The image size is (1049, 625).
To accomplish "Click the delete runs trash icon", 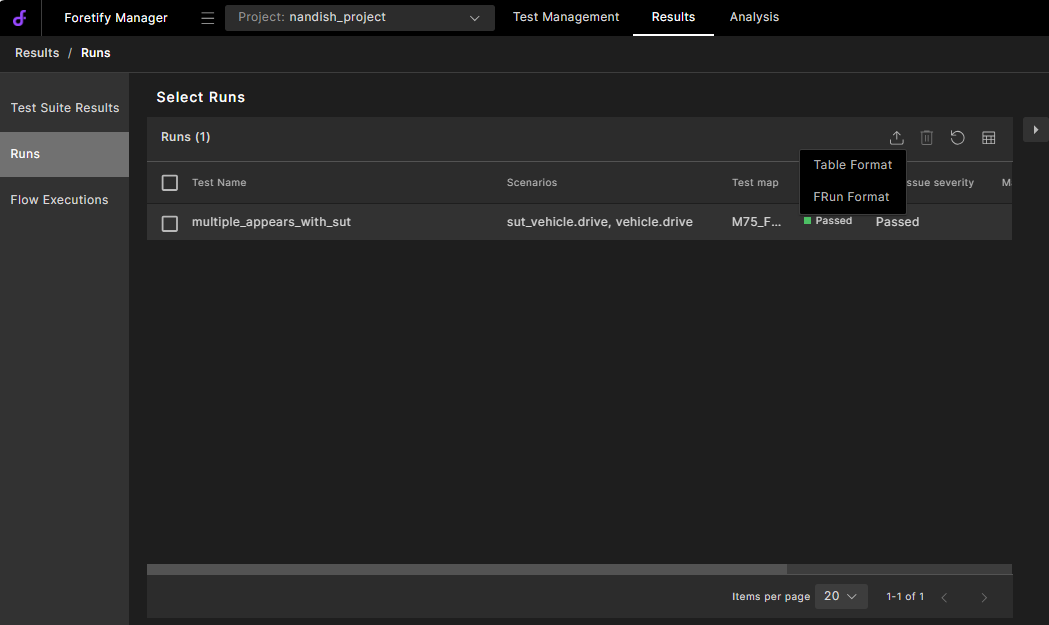I will pyautogui.click(x=927, y=138).
